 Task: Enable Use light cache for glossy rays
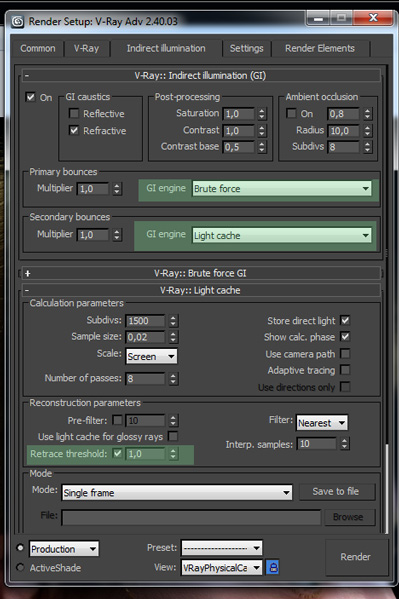click(173, 436)
